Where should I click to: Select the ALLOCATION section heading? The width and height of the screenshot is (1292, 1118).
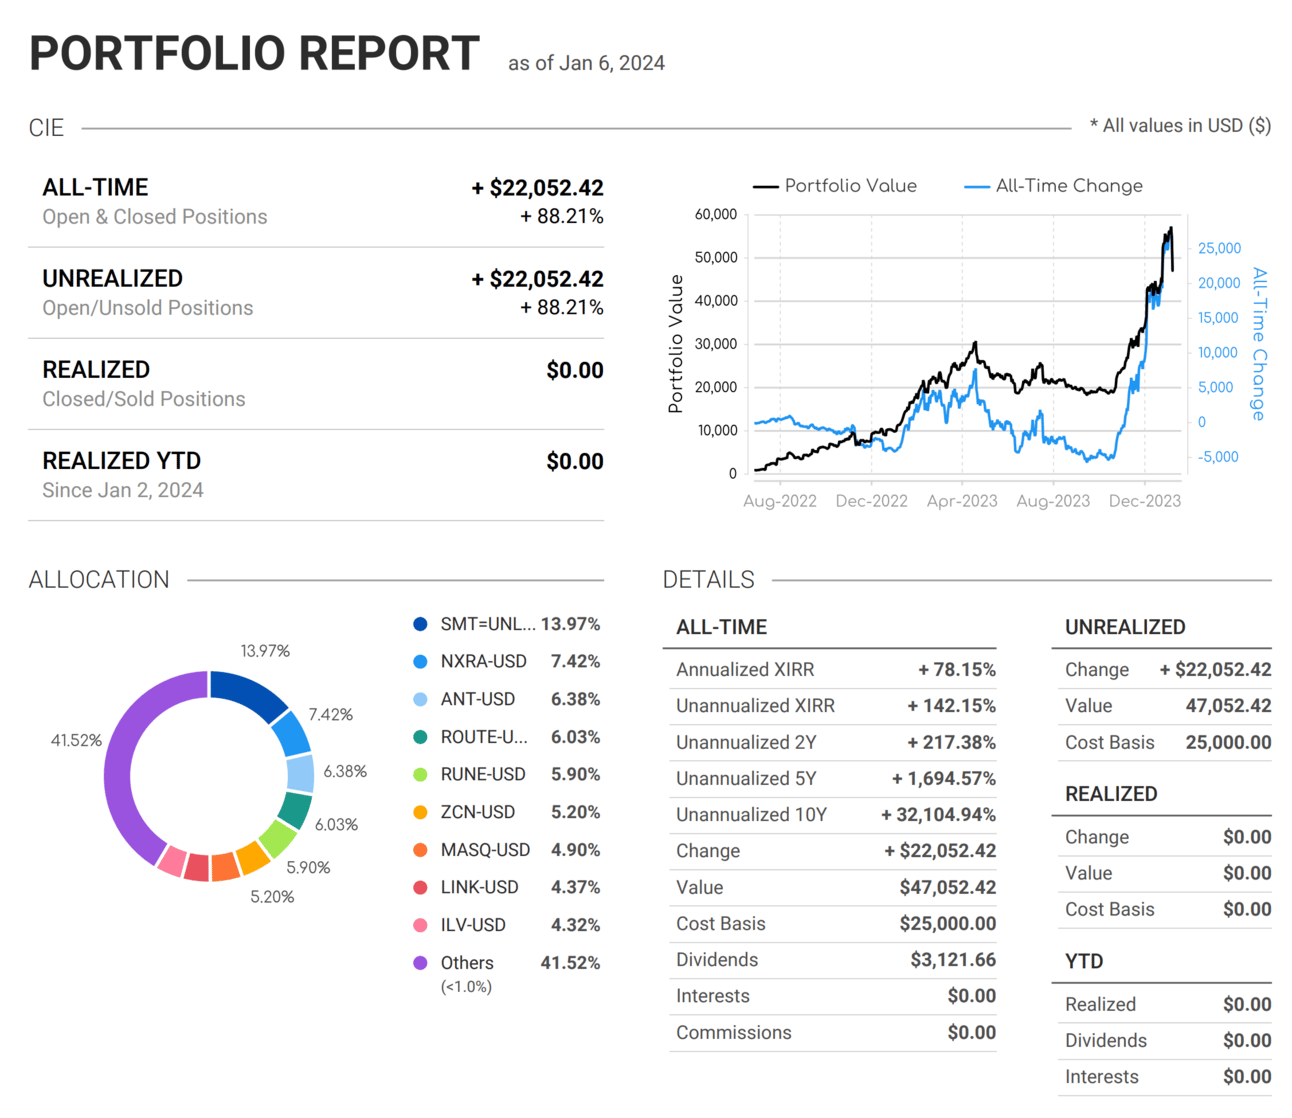click(99, 580)
